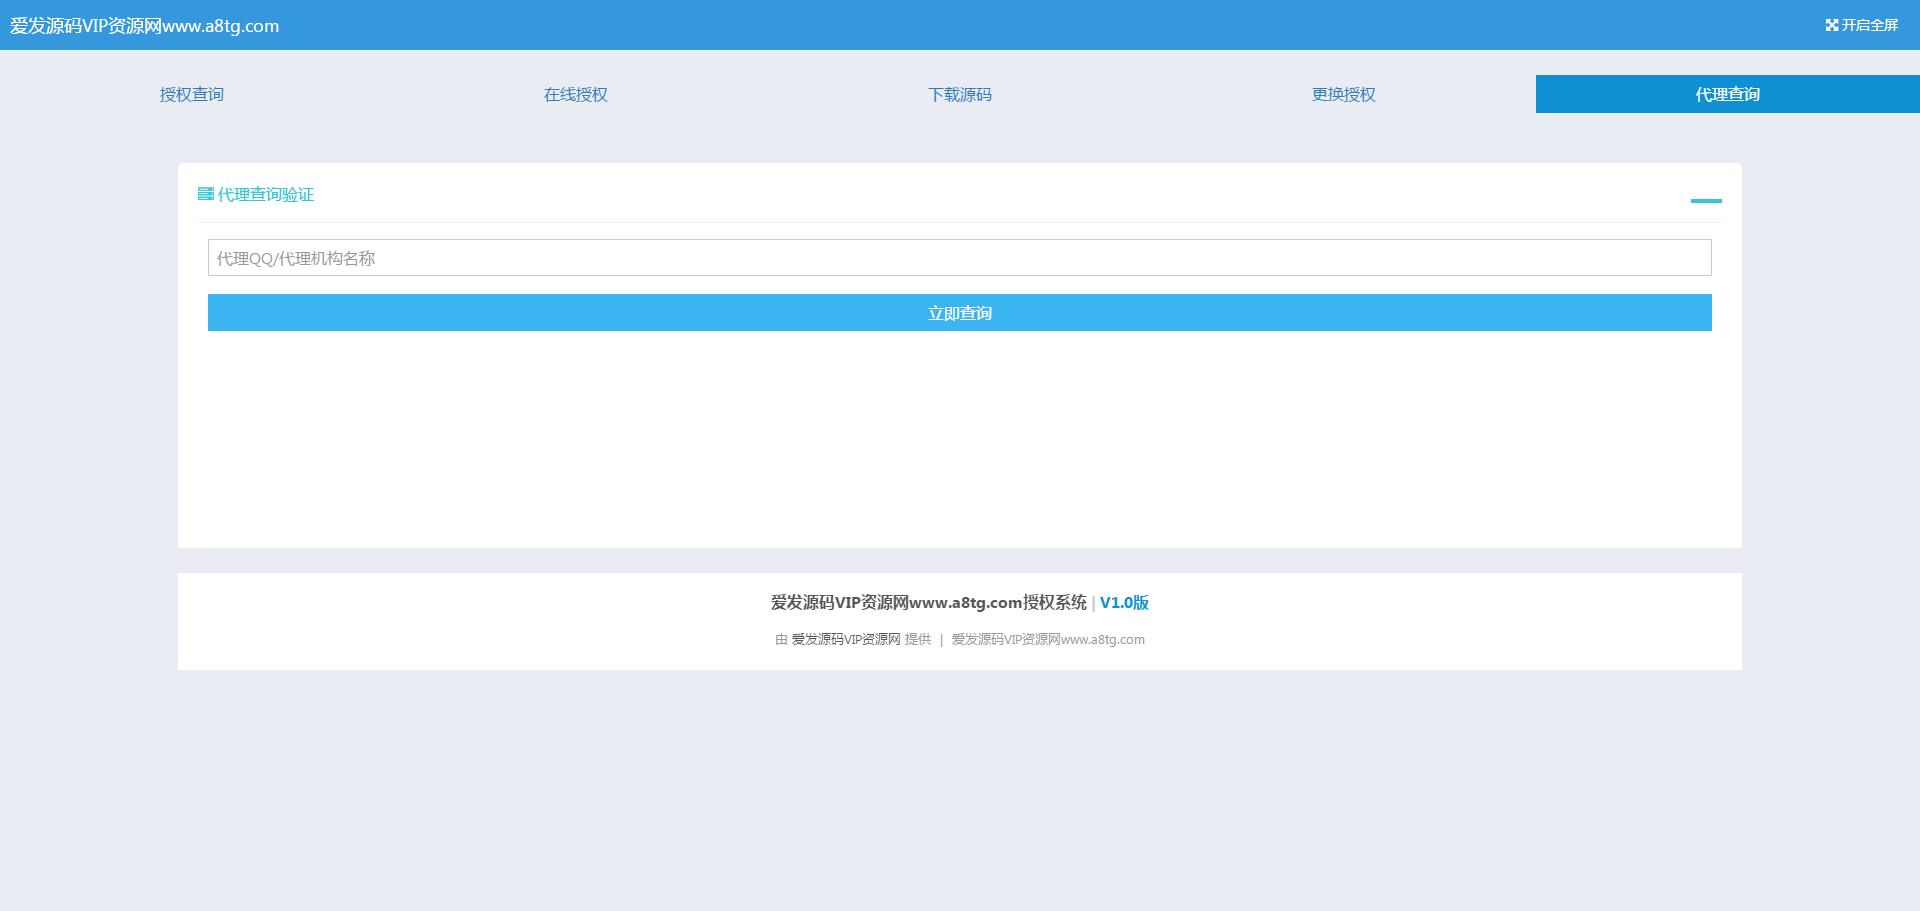Click the fullscreen arrows icon in header
This screenshot has width=1920, height=911.
coord(1831,25)
